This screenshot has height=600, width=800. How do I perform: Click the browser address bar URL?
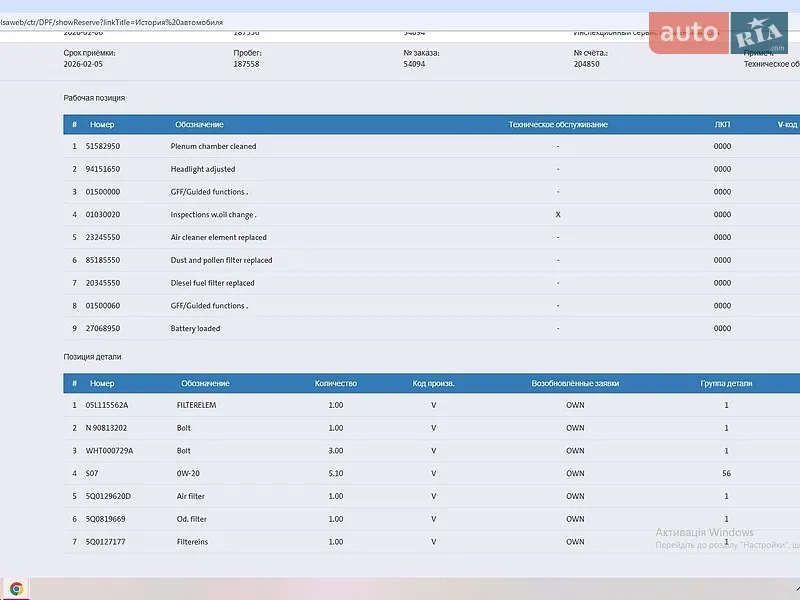pyautogui.click(x=111, y=22)
